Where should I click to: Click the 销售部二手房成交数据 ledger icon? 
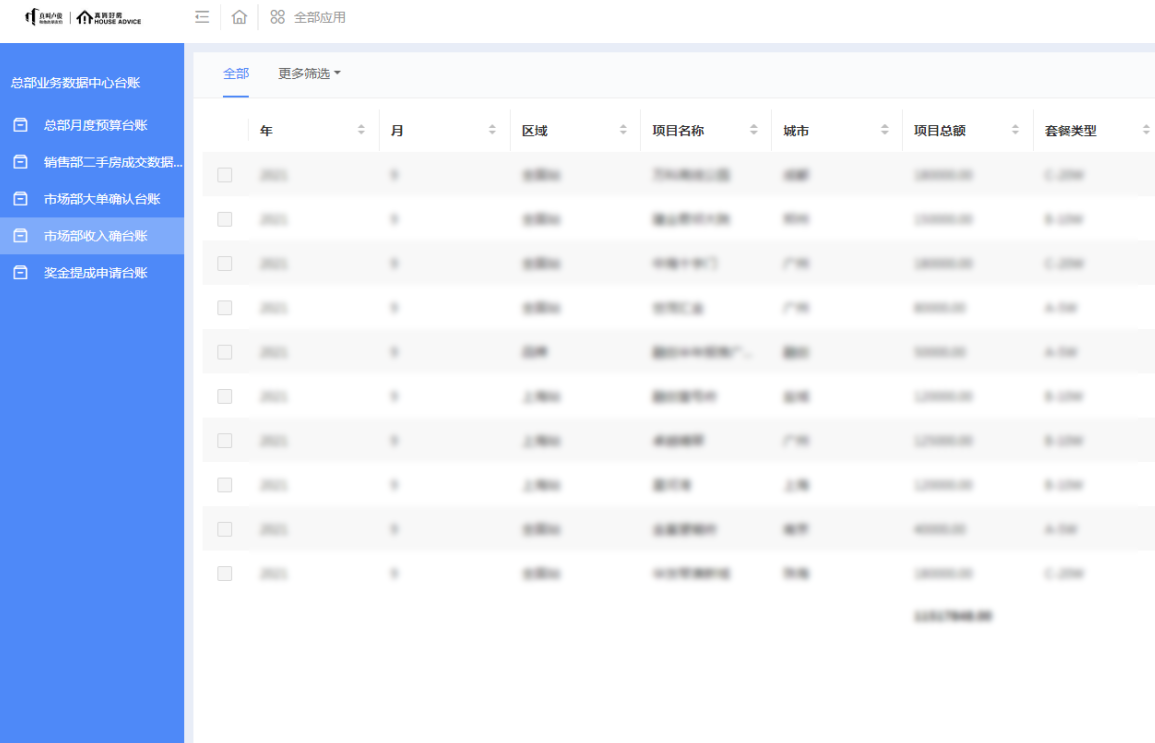point(20,162)
